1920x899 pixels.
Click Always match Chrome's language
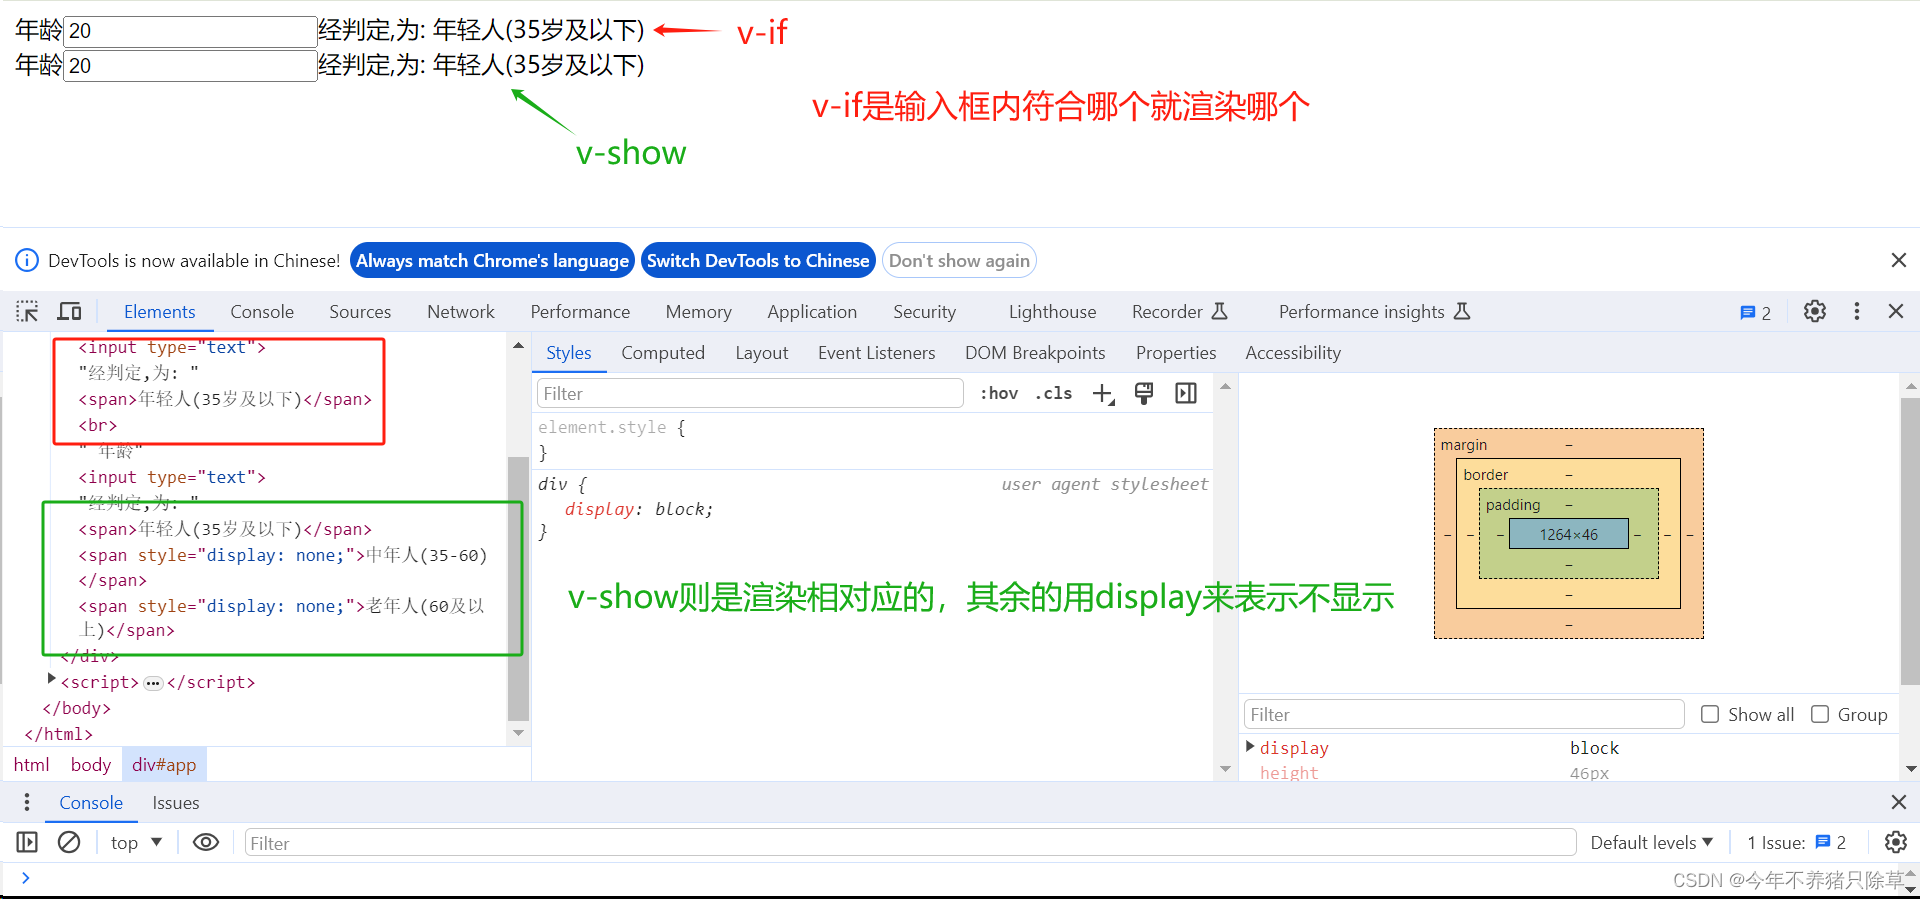coord(492,261)
